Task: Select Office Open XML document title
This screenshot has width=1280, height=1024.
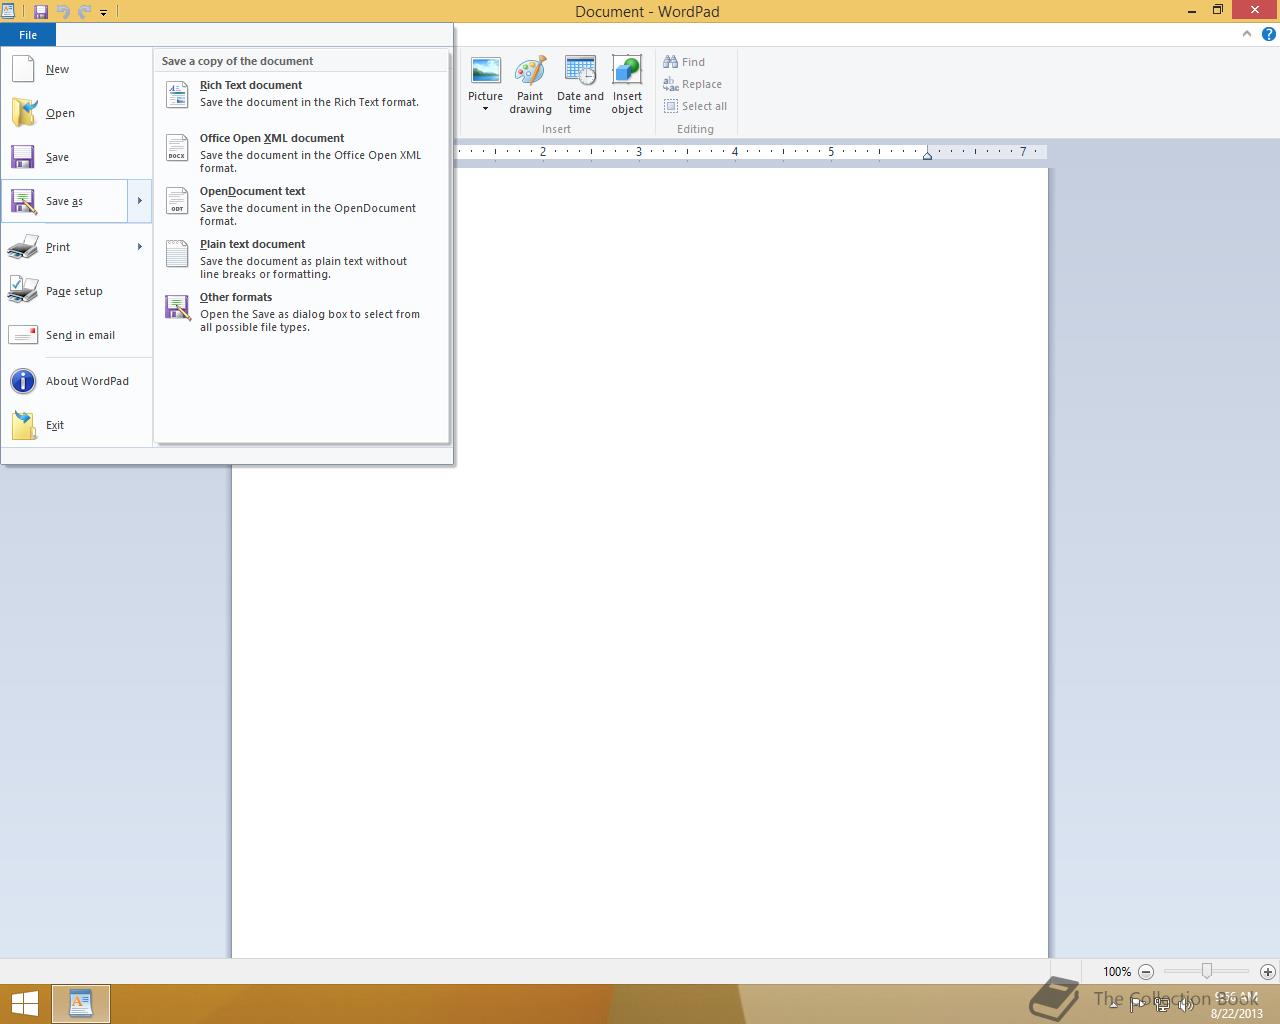Action: click(x=272, y=138)
